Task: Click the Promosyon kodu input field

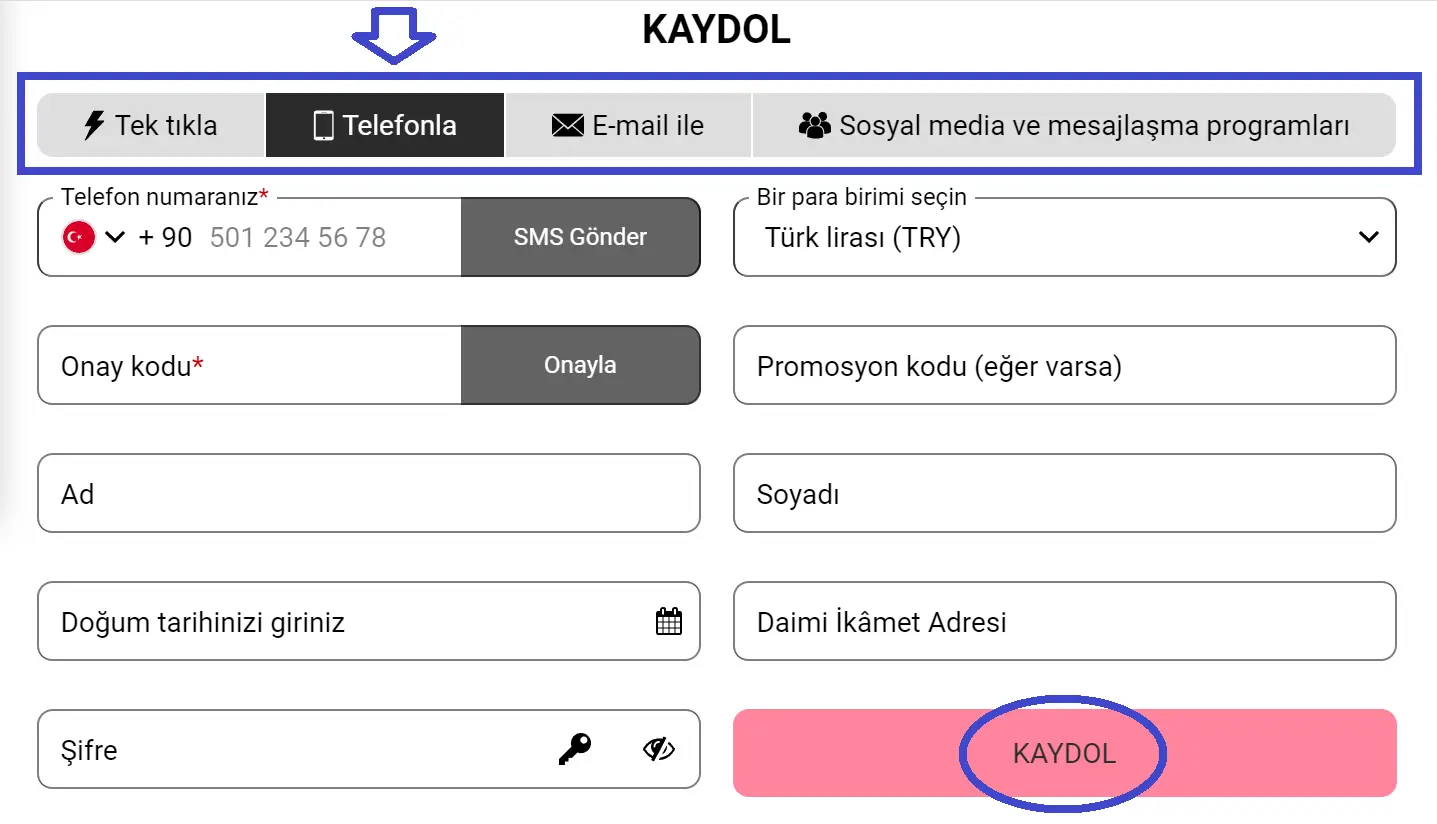Action: (1064, 365)
